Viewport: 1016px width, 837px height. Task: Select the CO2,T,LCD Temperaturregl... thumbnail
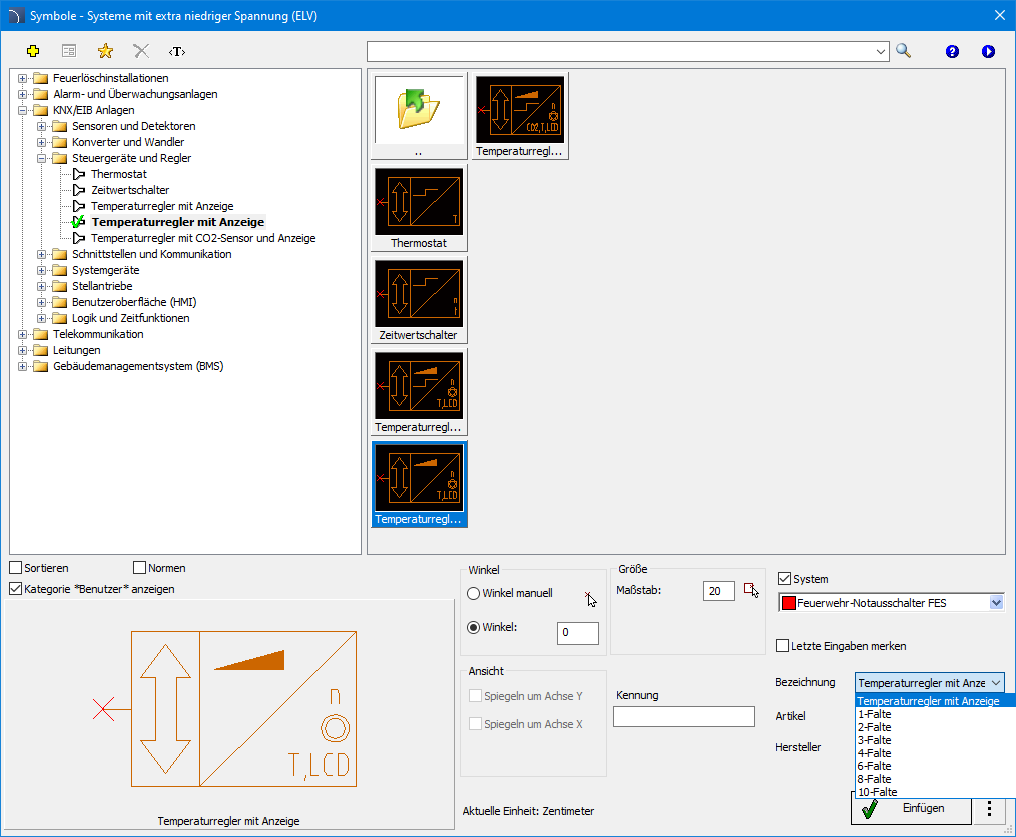[x=520, y=116]
